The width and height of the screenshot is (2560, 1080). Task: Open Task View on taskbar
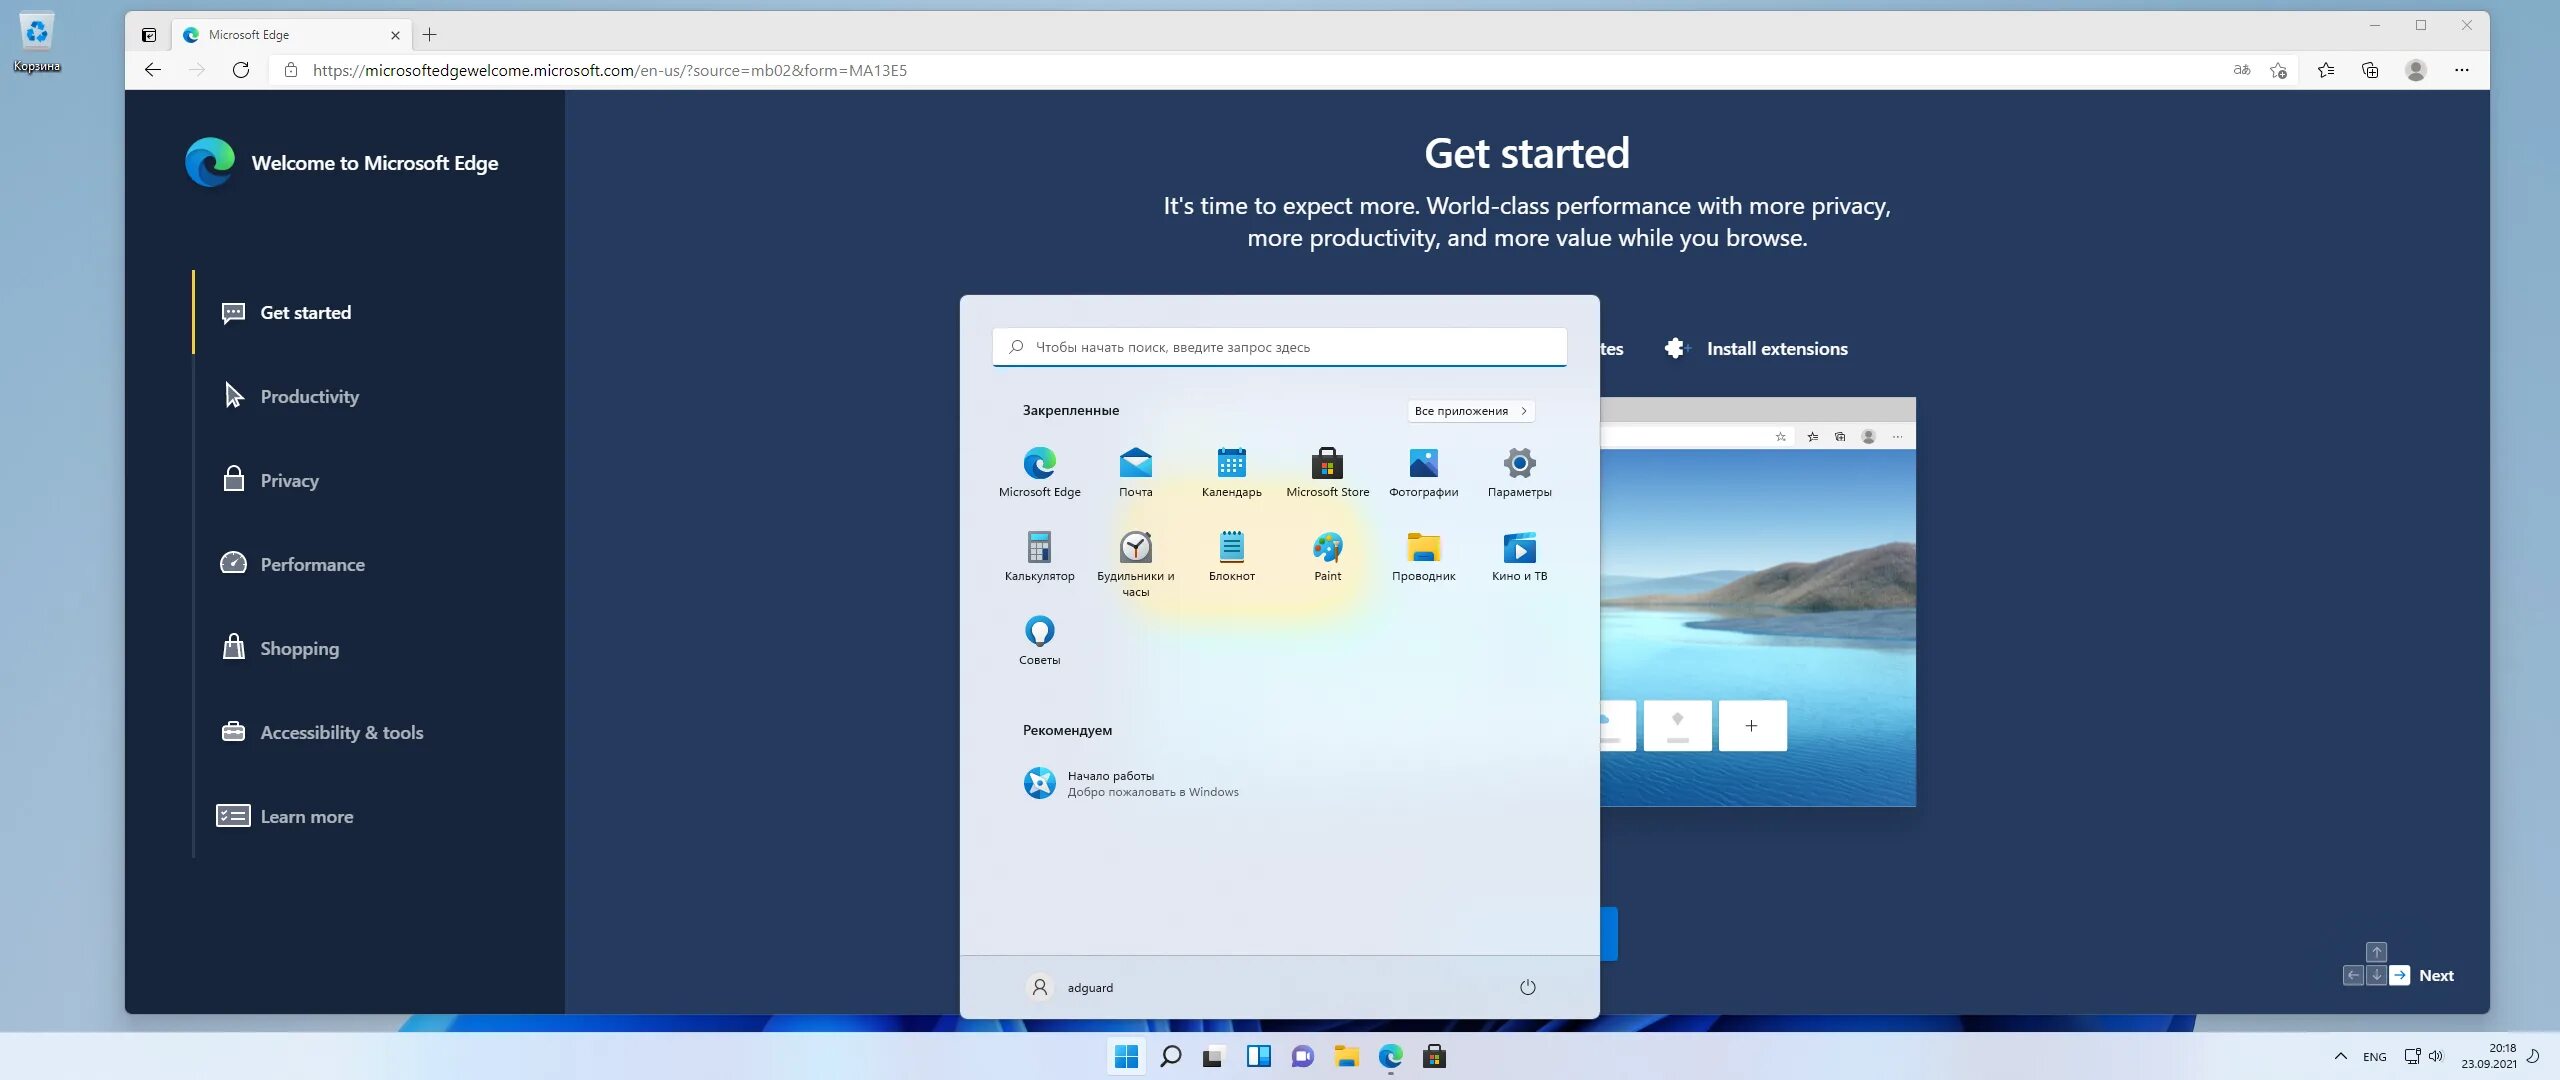[x=1213, y=1057]
